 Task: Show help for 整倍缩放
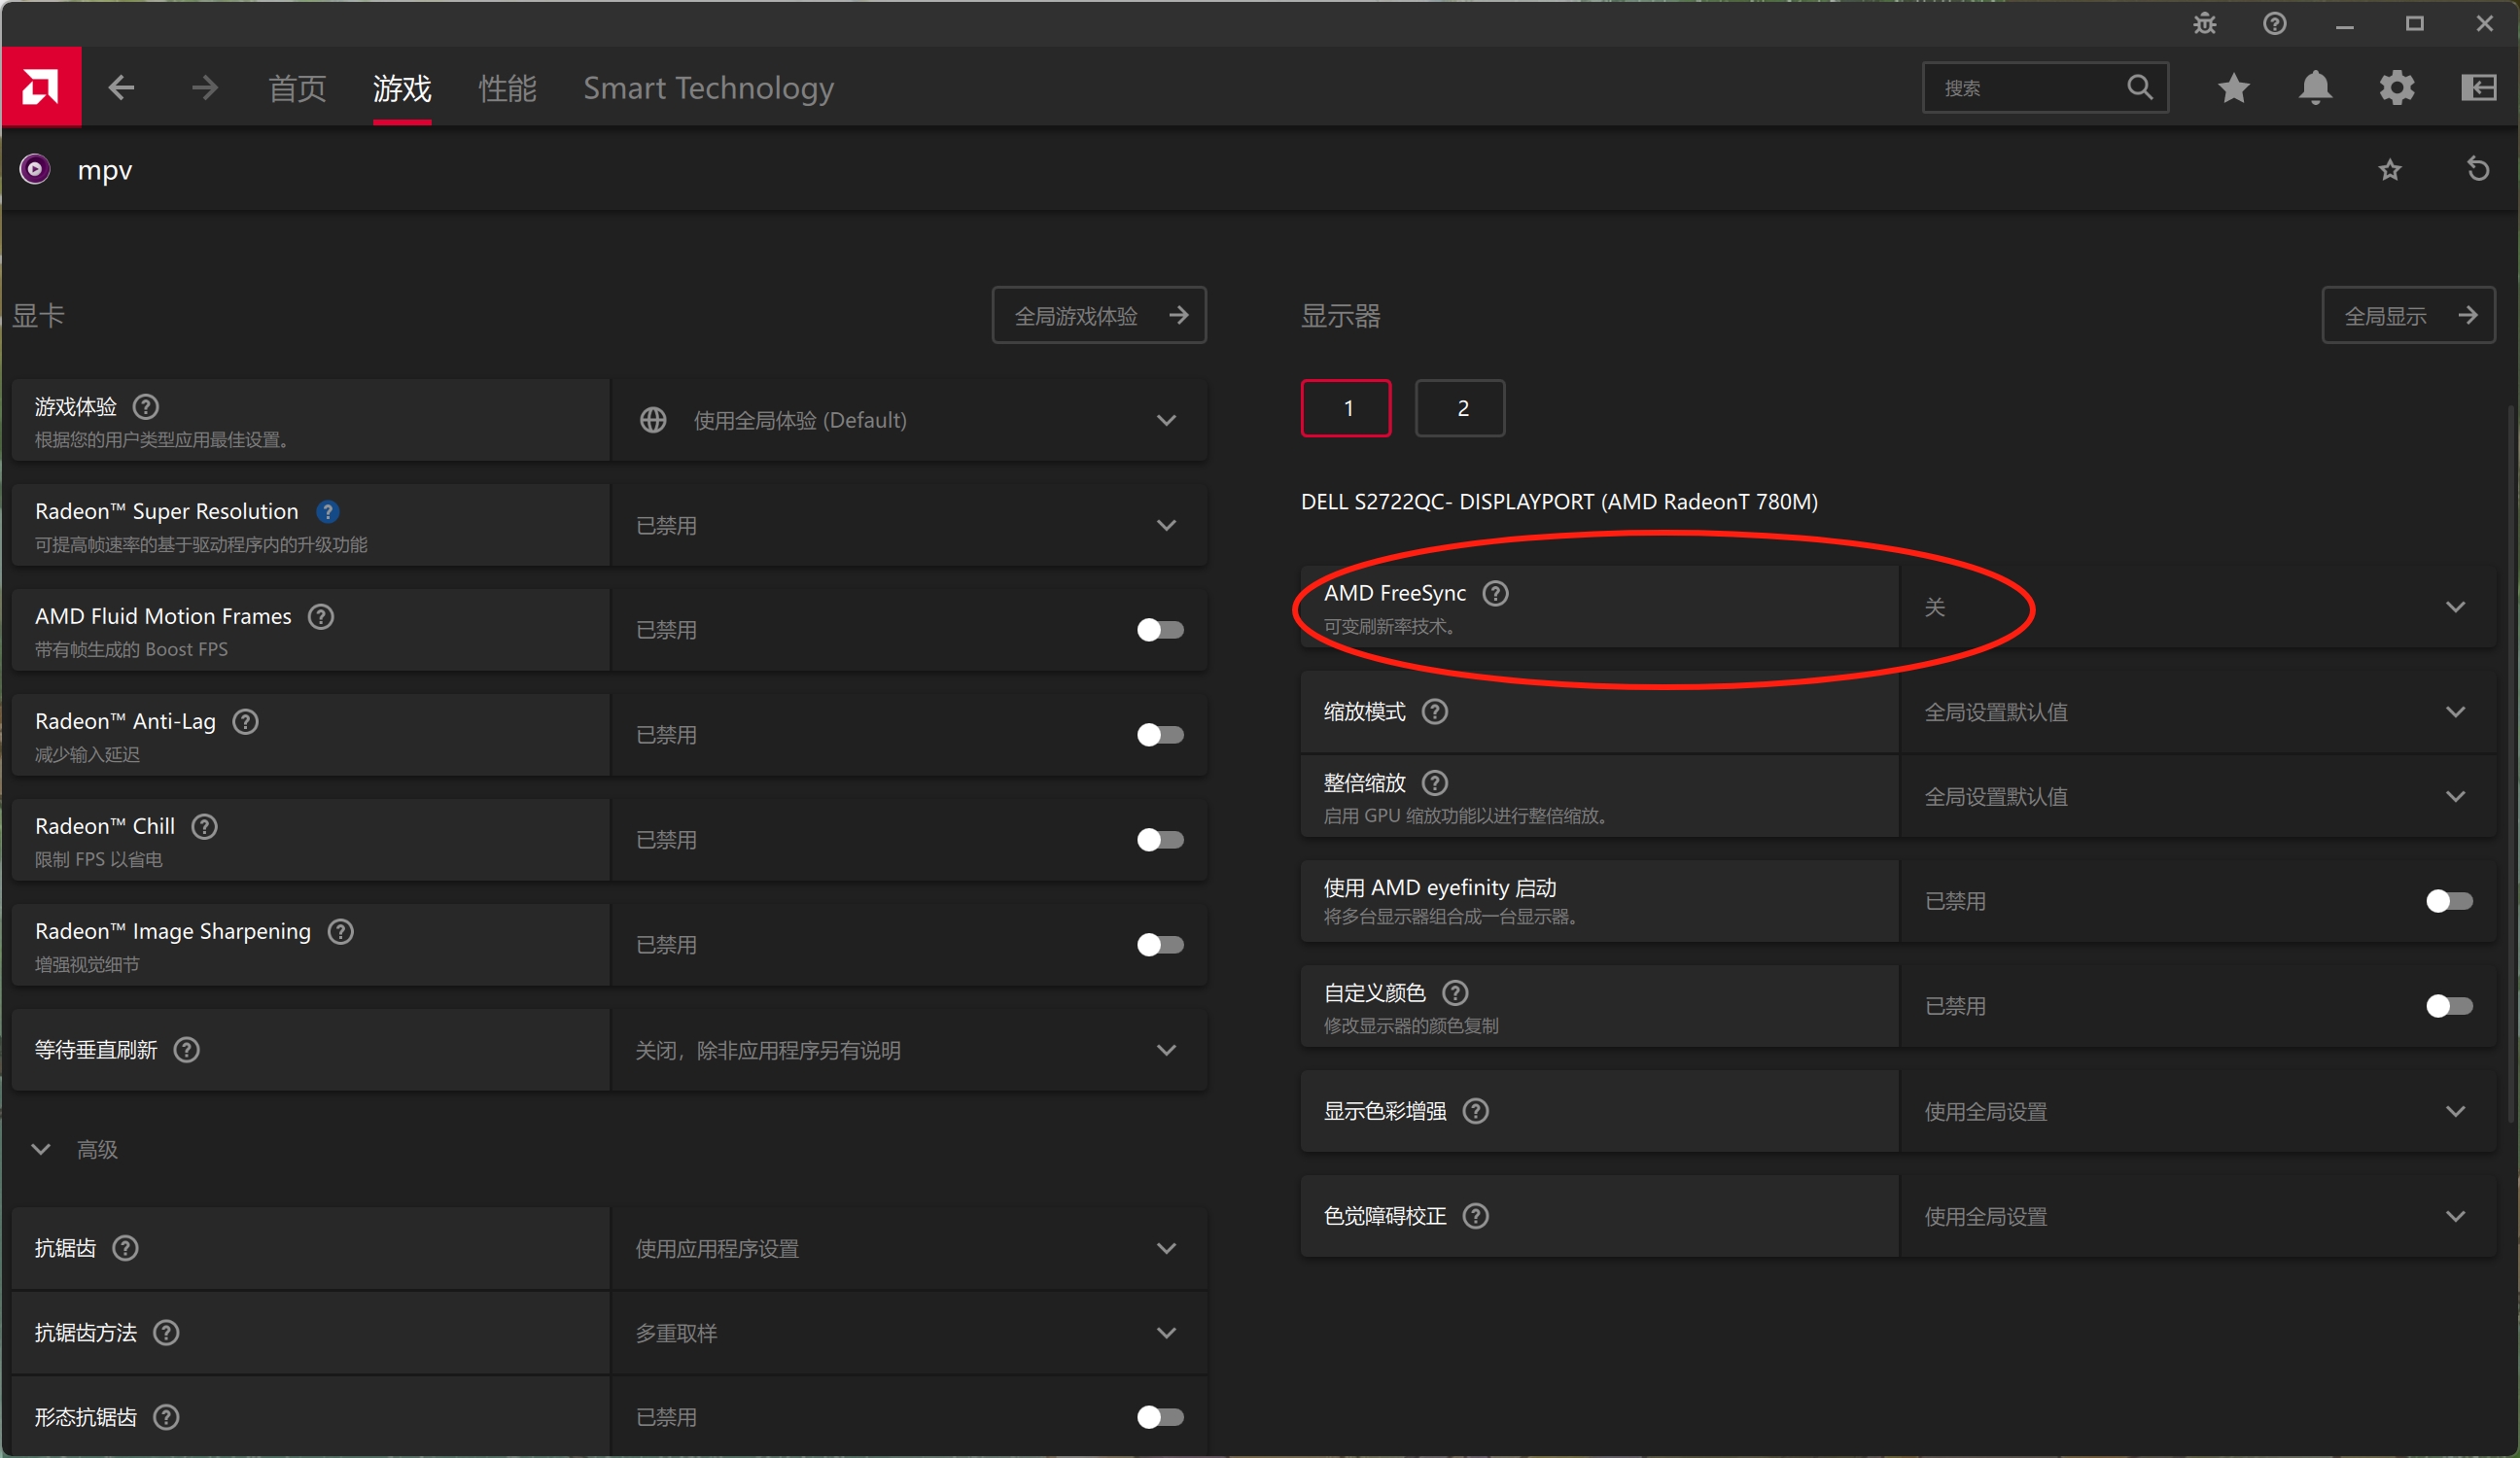[1435, 783]
